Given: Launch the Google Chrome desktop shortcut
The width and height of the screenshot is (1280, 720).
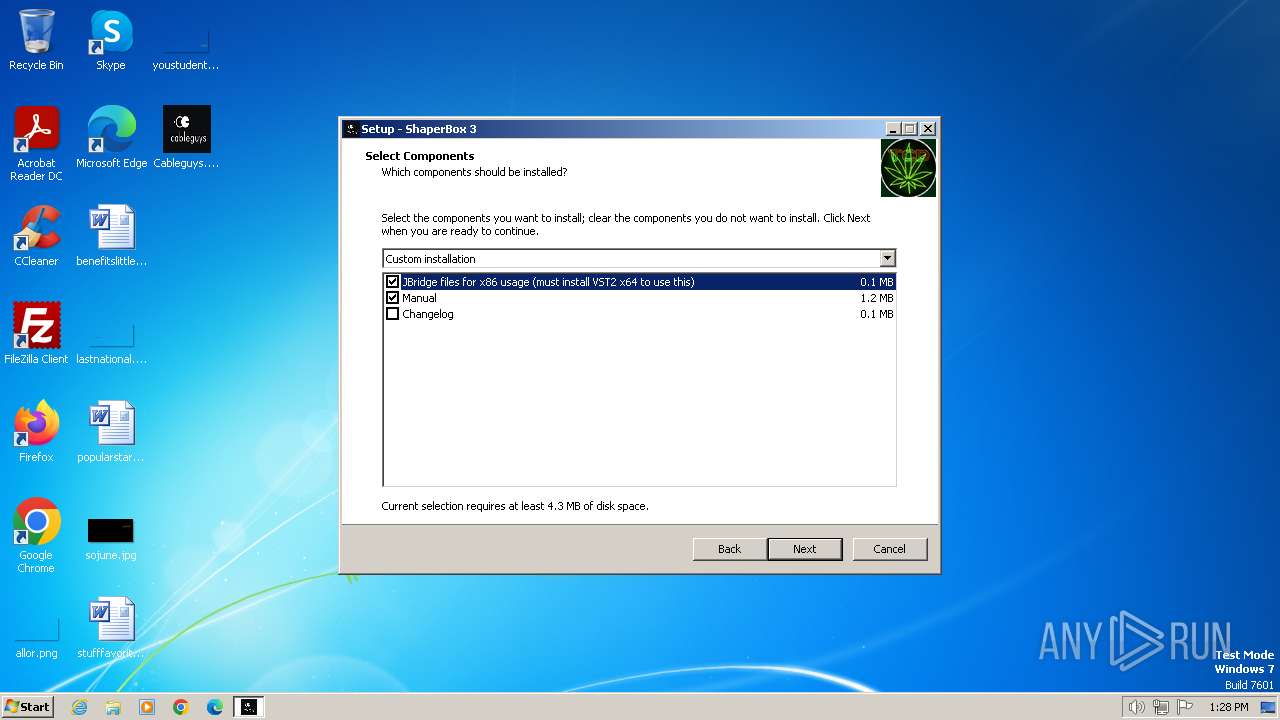Looking at the screenshot, I should click(36, 536).
